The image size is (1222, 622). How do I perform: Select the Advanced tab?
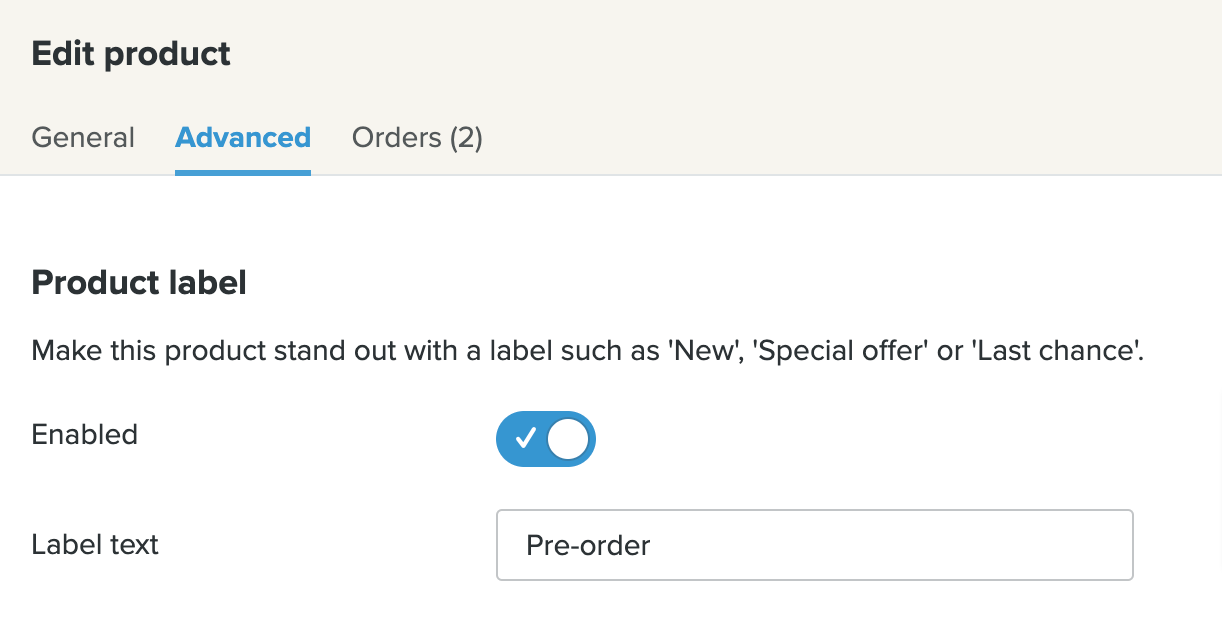click(x=243, y=138)
